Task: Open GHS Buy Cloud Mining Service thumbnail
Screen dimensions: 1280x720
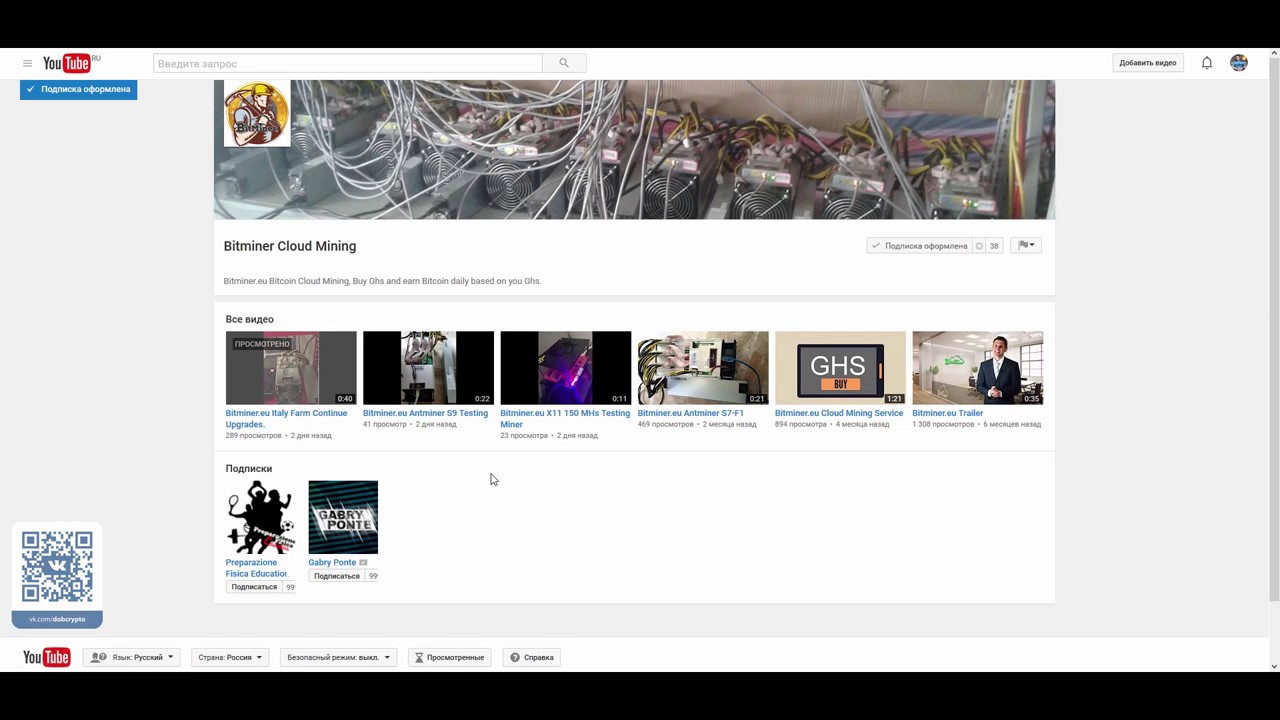Action: [x=840, y=368]
